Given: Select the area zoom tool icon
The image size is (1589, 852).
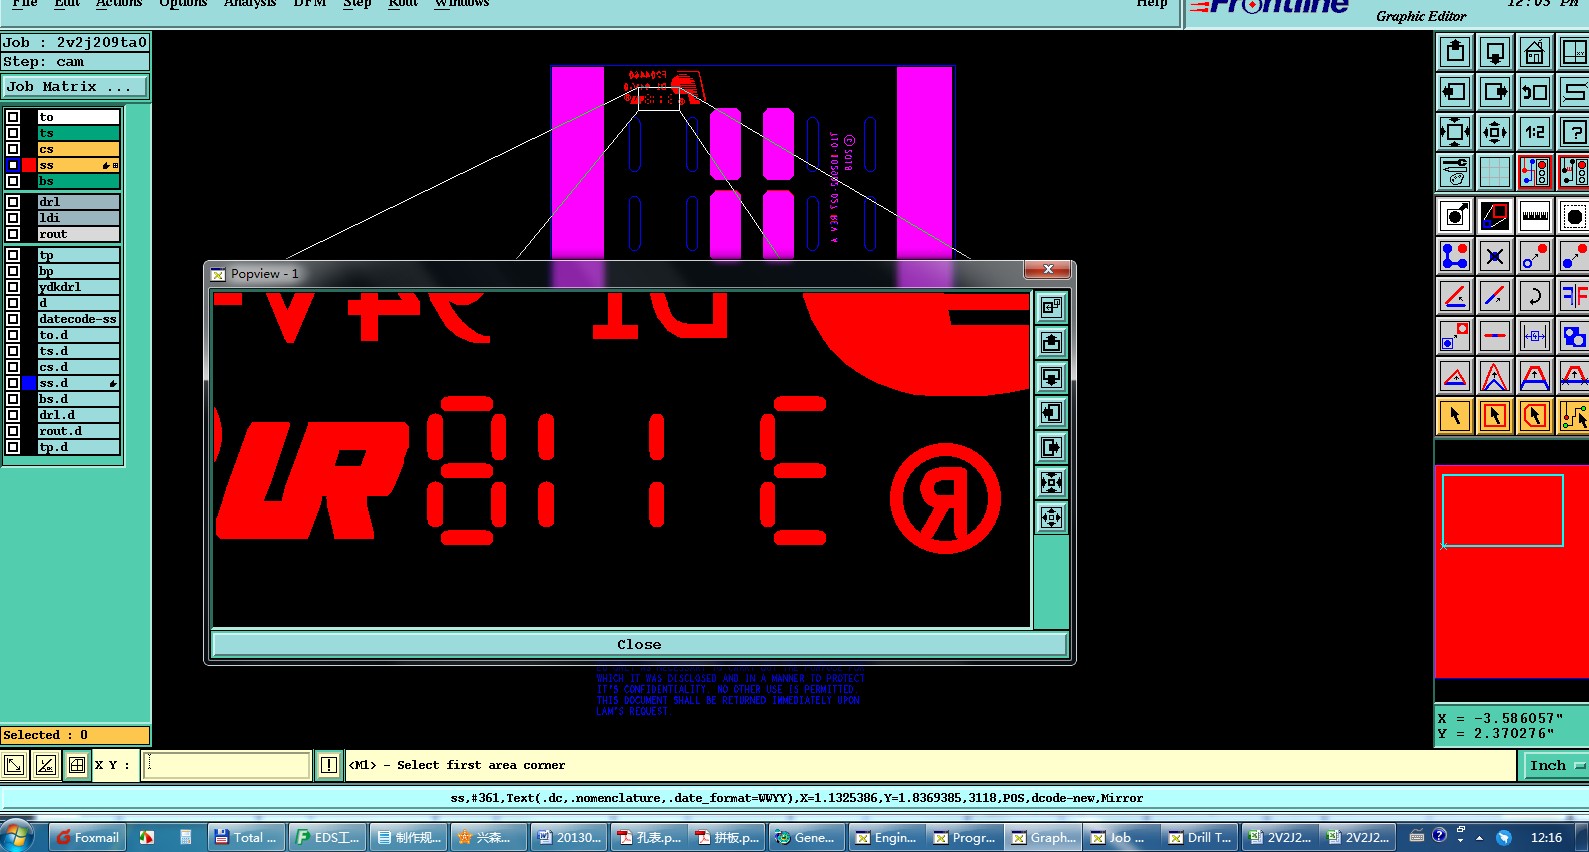Looking at the screenshot, I should (x=1495, y=216).
